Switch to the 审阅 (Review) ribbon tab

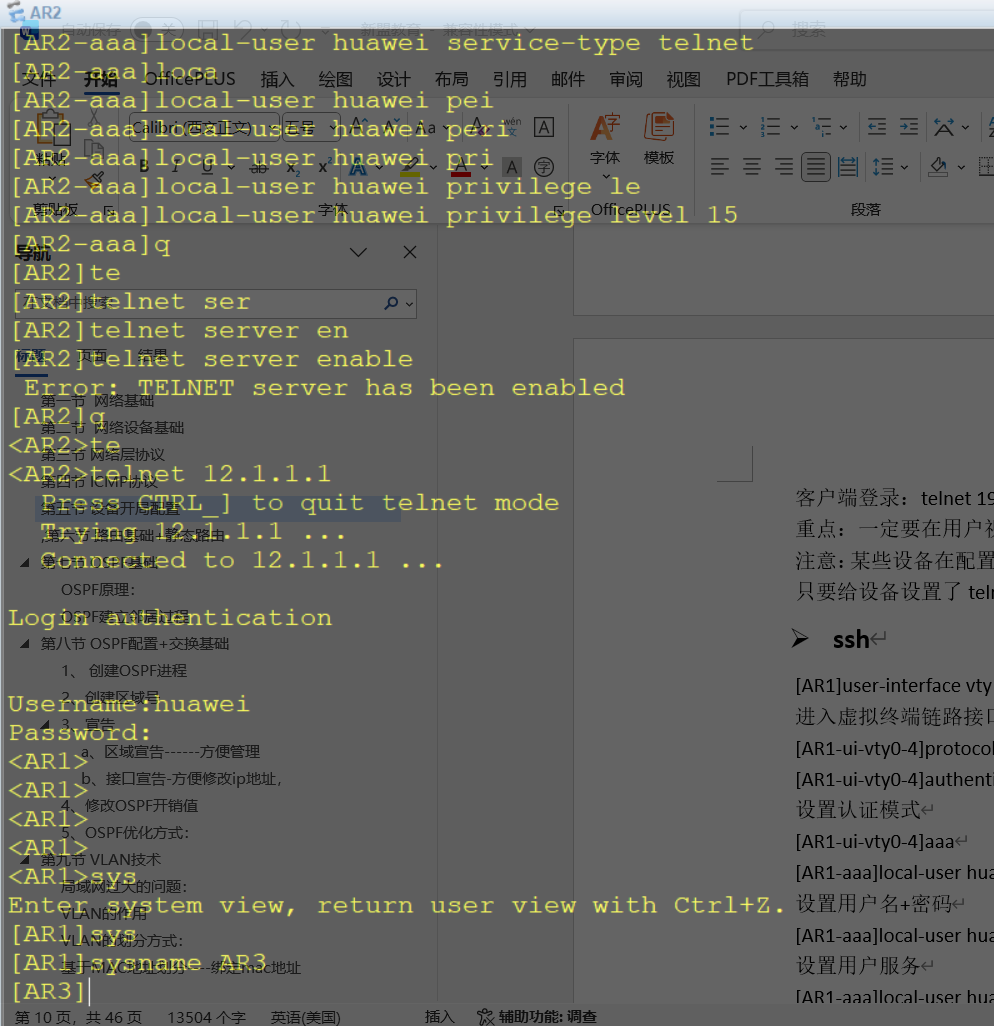tap(626, 80)
